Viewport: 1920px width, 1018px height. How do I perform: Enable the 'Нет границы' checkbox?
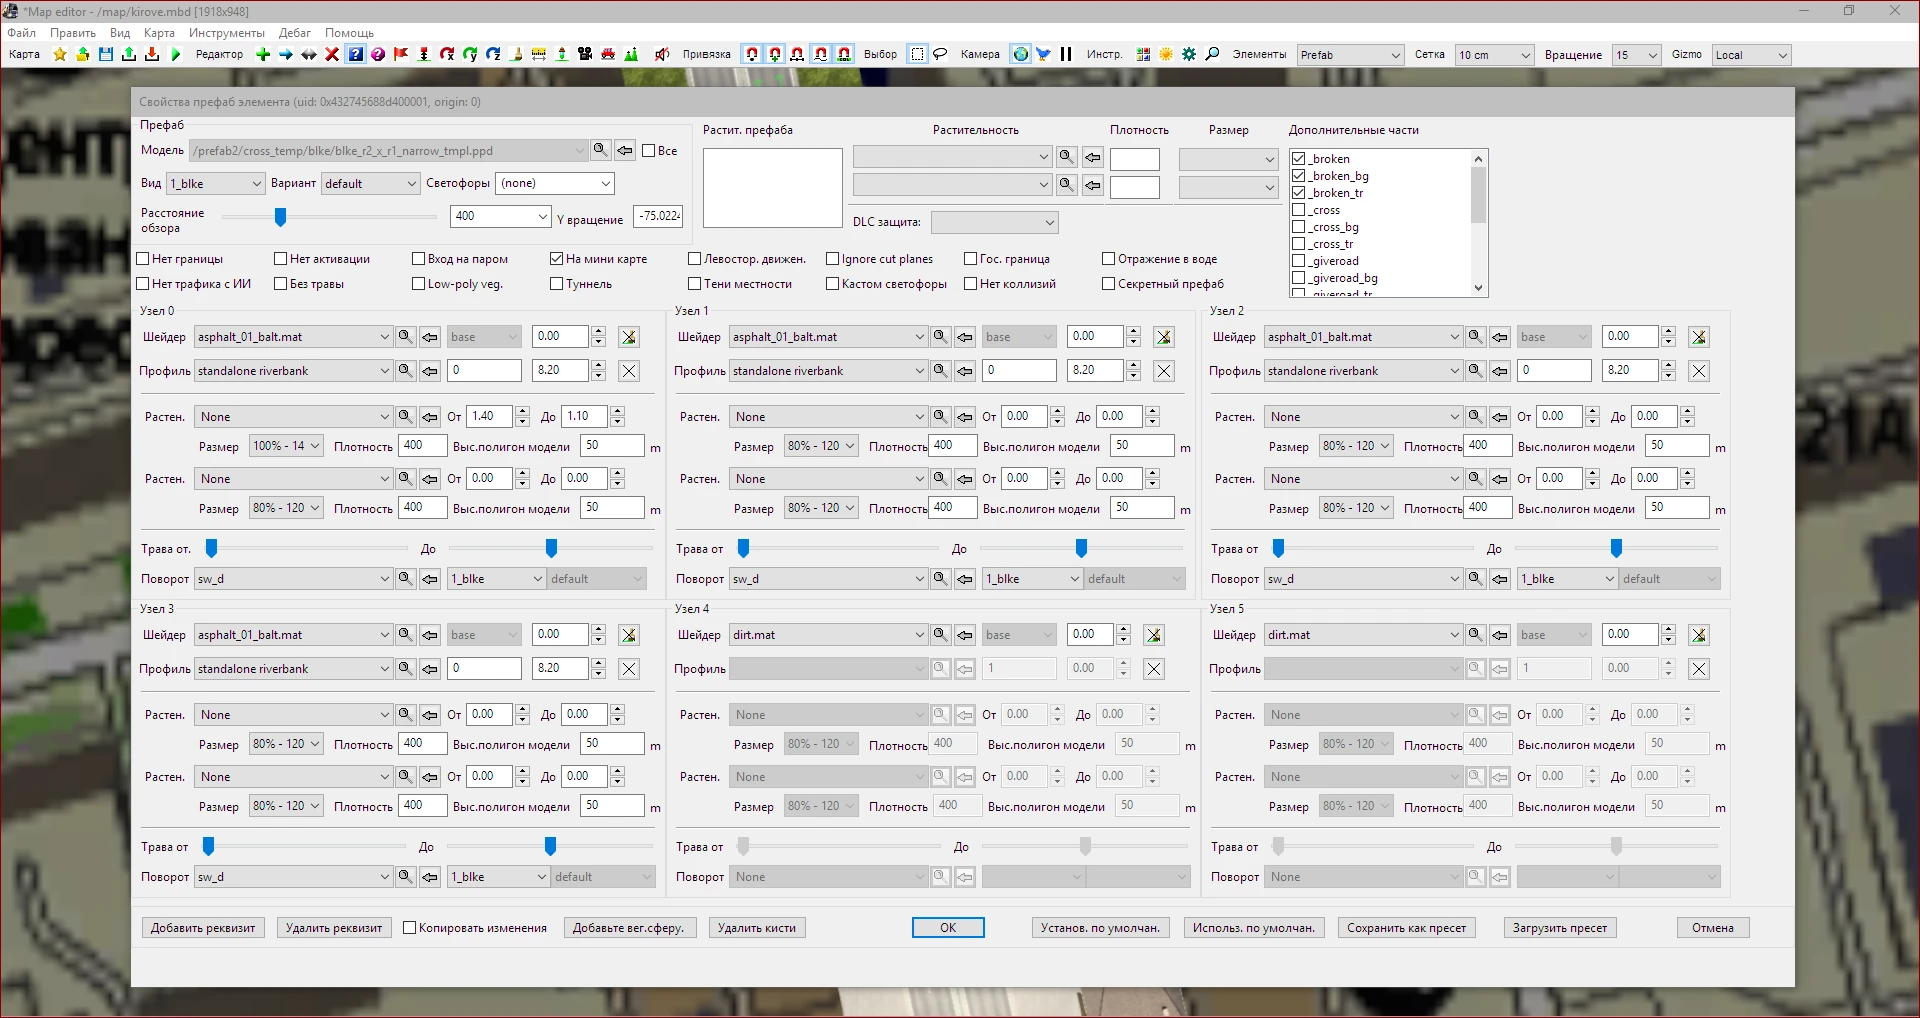tap(142, 259)
